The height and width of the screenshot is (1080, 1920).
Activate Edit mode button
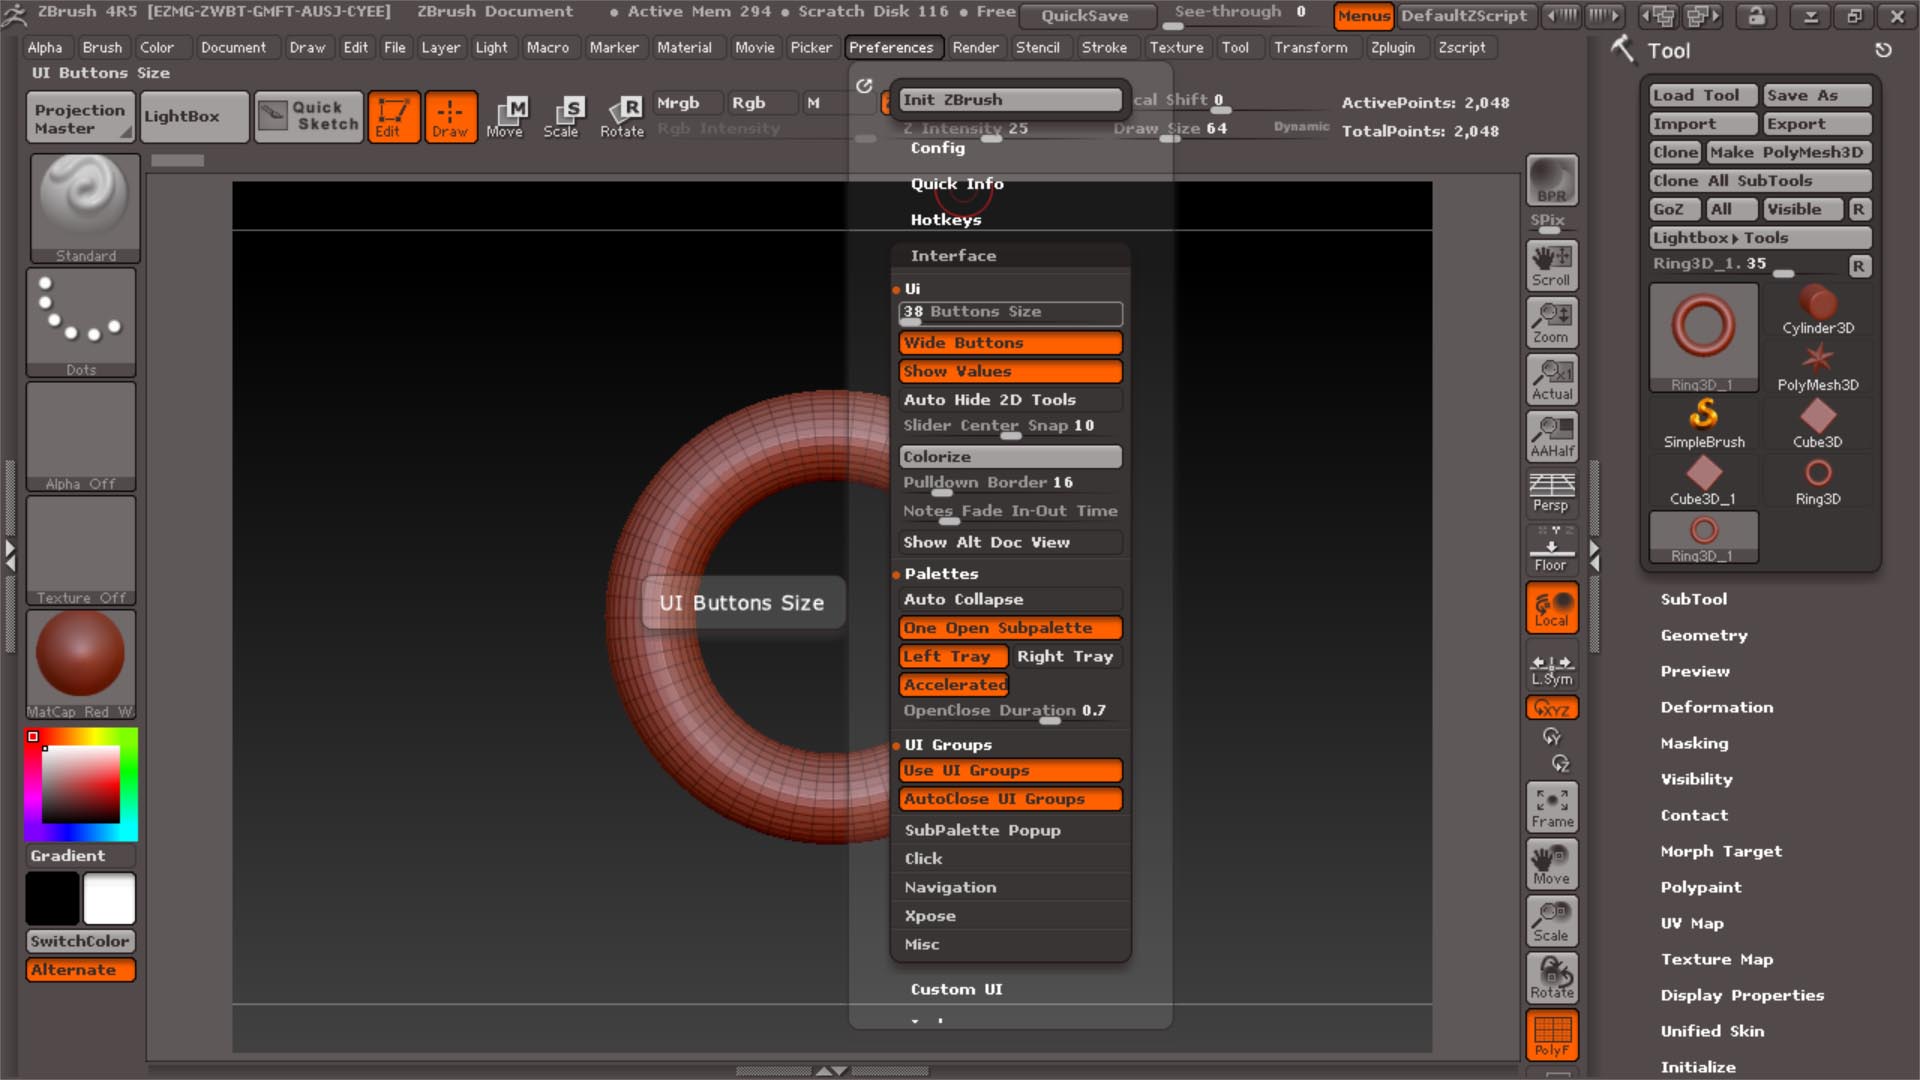coord(393,117)
